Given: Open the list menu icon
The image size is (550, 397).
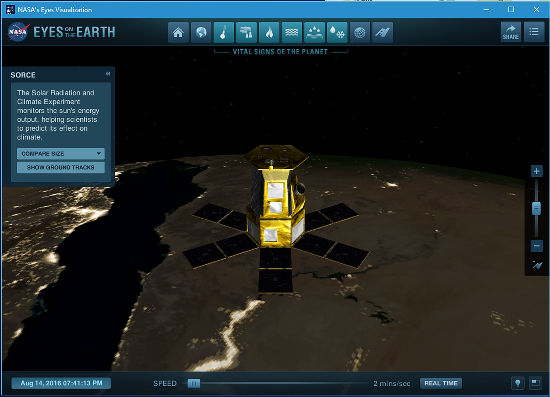Looking at the screenshot, I should (x=534, y=32).
